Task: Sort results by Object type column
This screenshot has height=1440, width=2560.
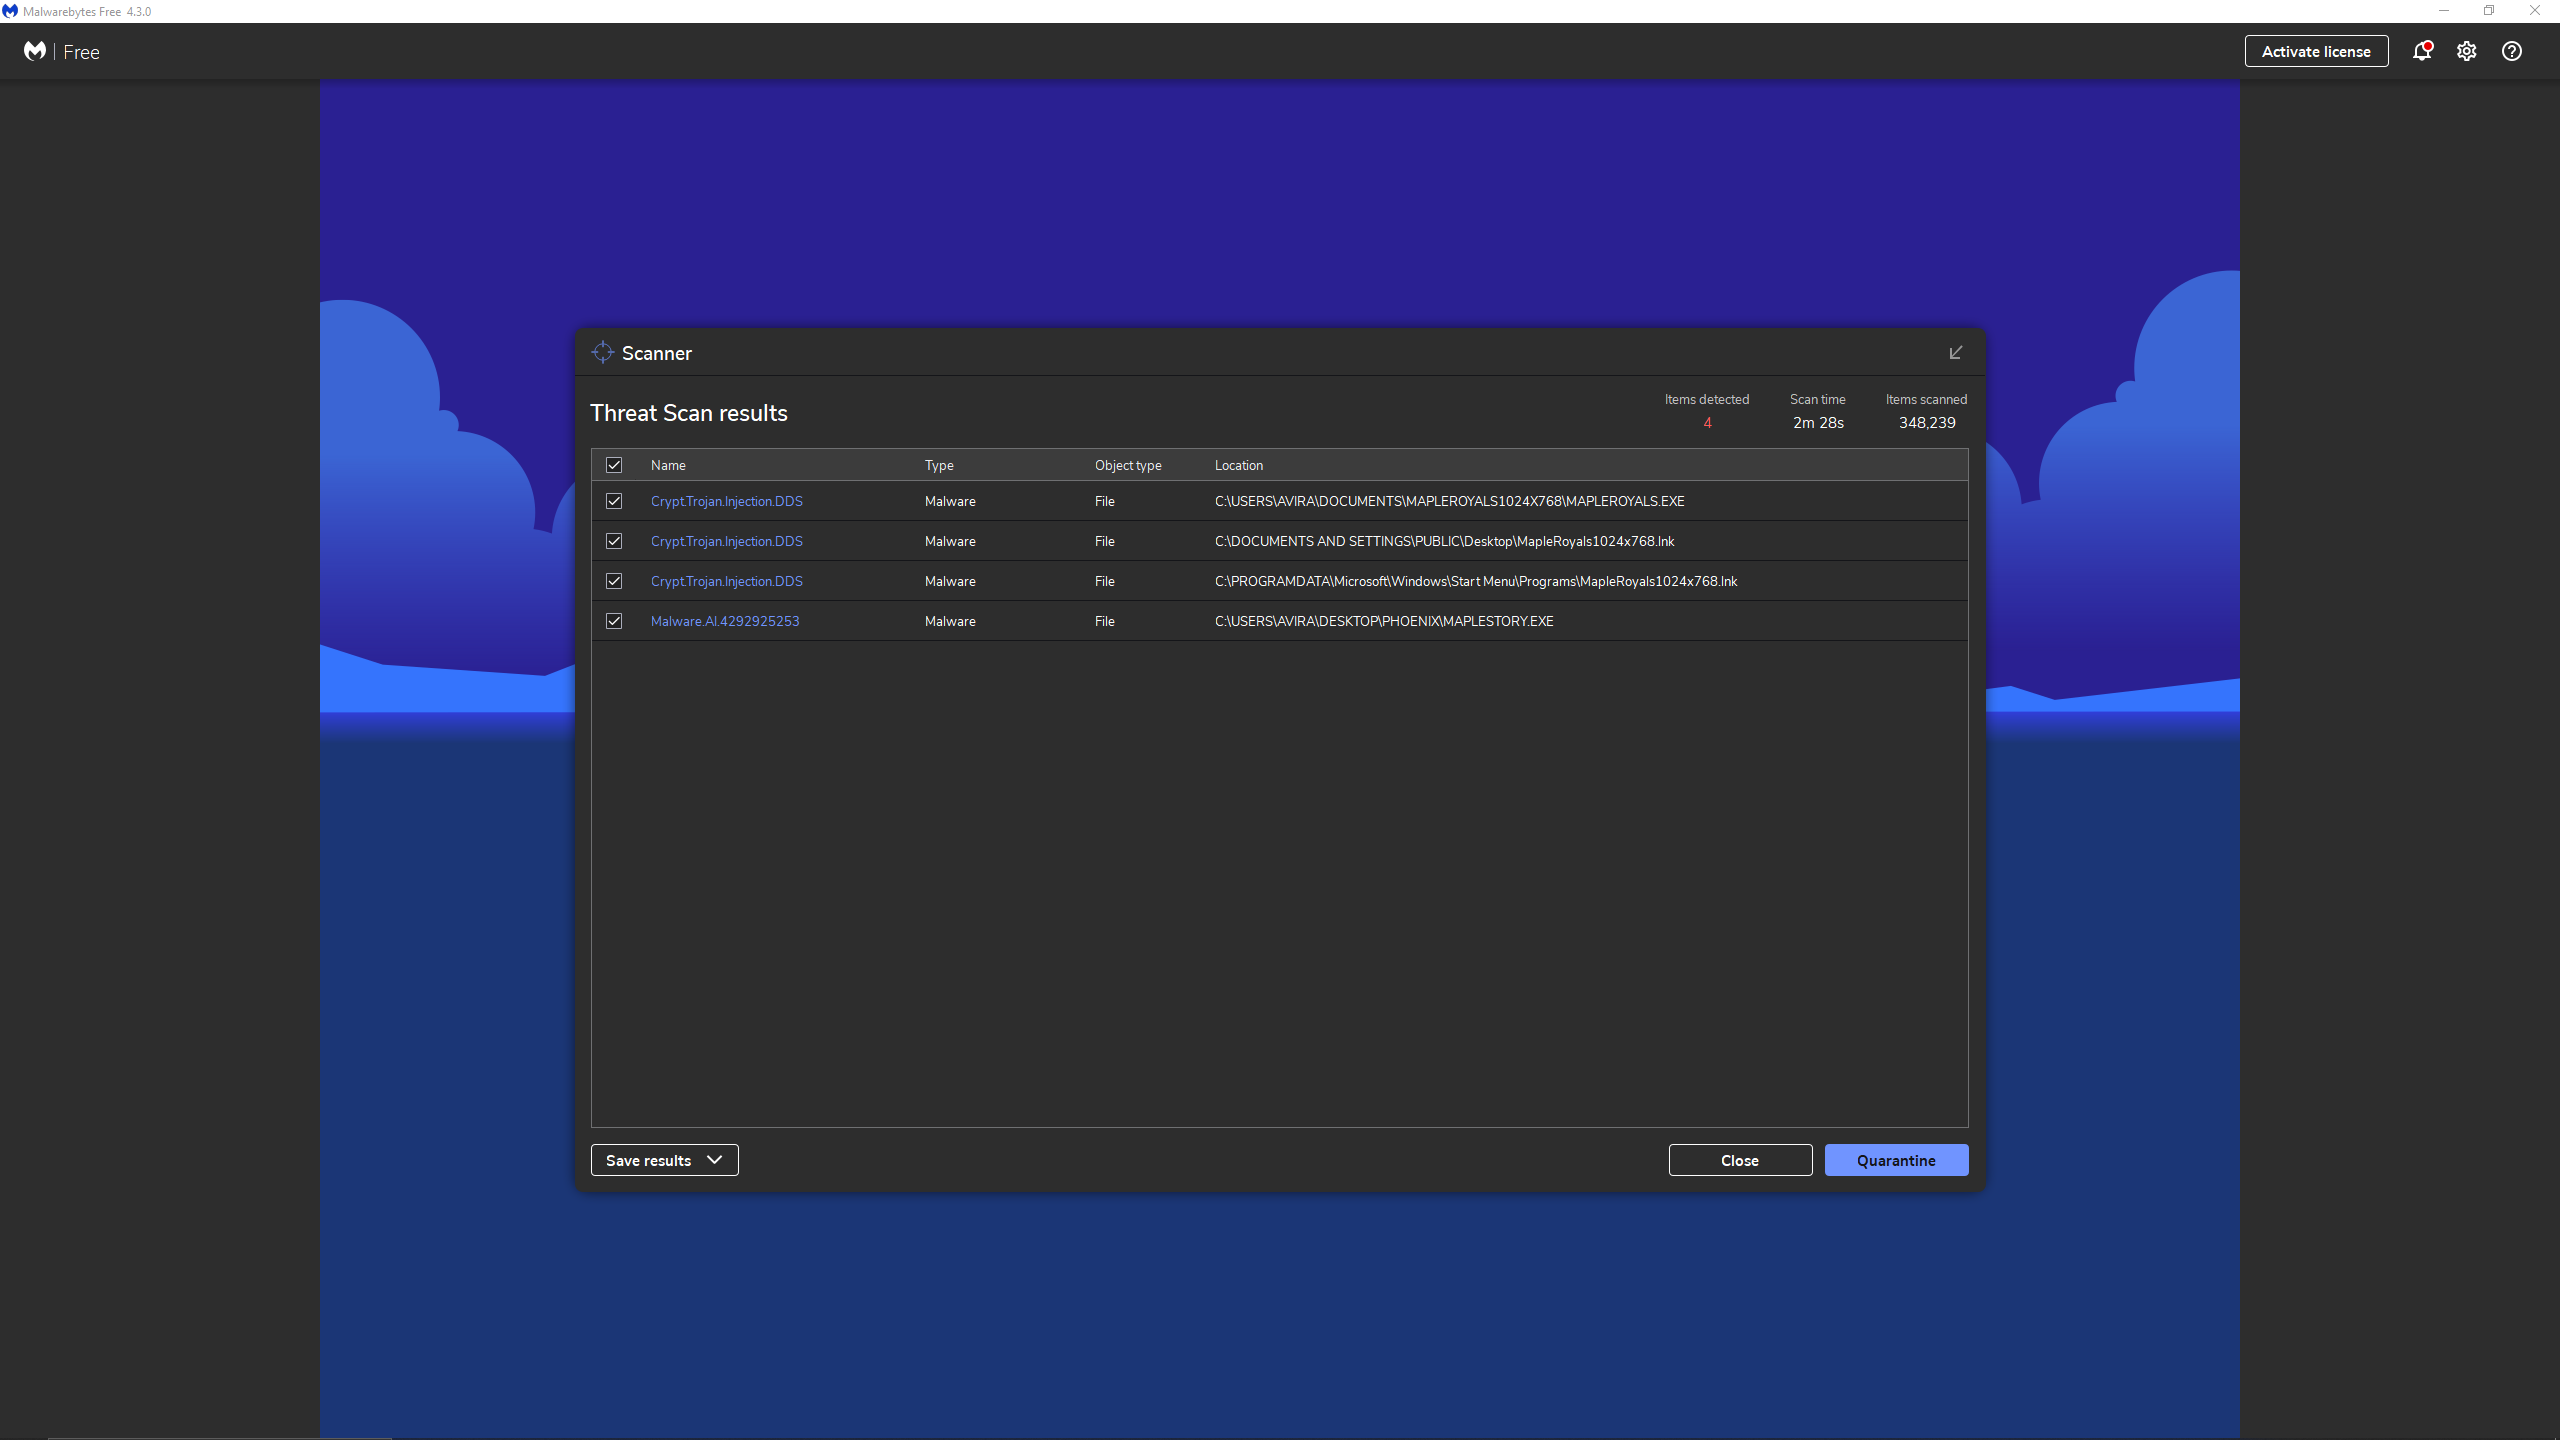Action: click(1127, 465)
